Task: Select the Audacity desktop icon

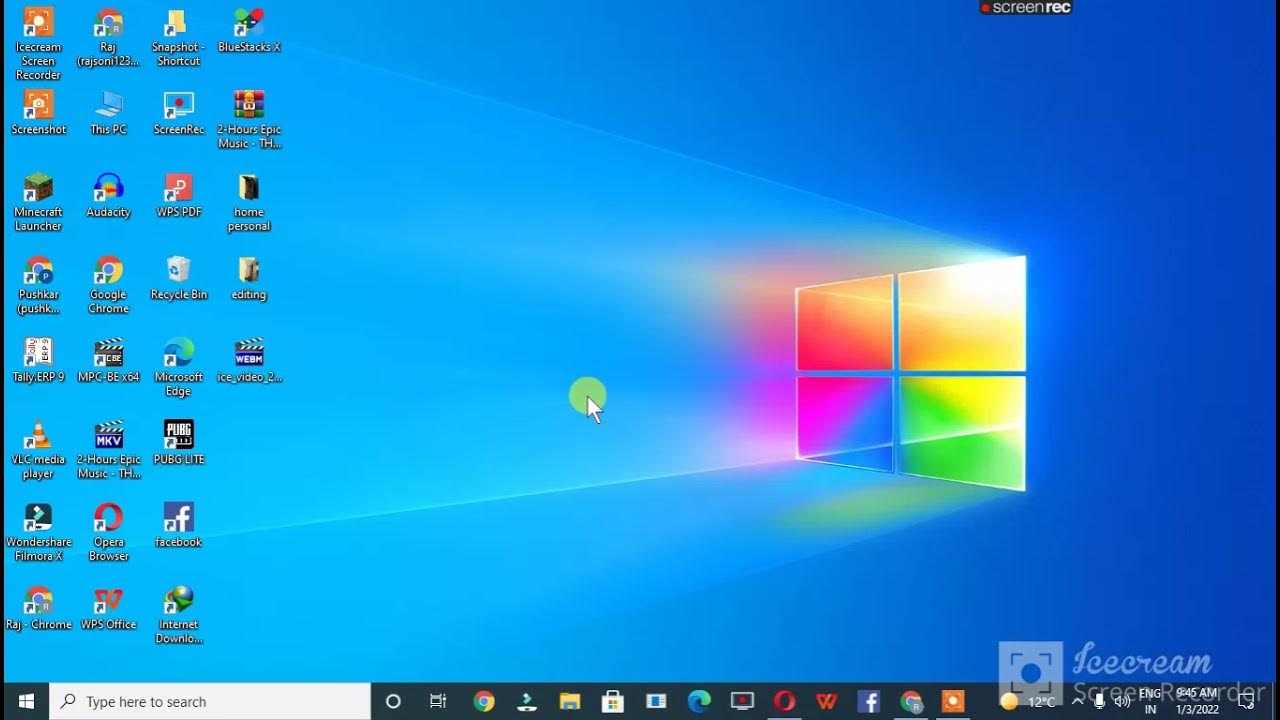Action: click(108, 195)
